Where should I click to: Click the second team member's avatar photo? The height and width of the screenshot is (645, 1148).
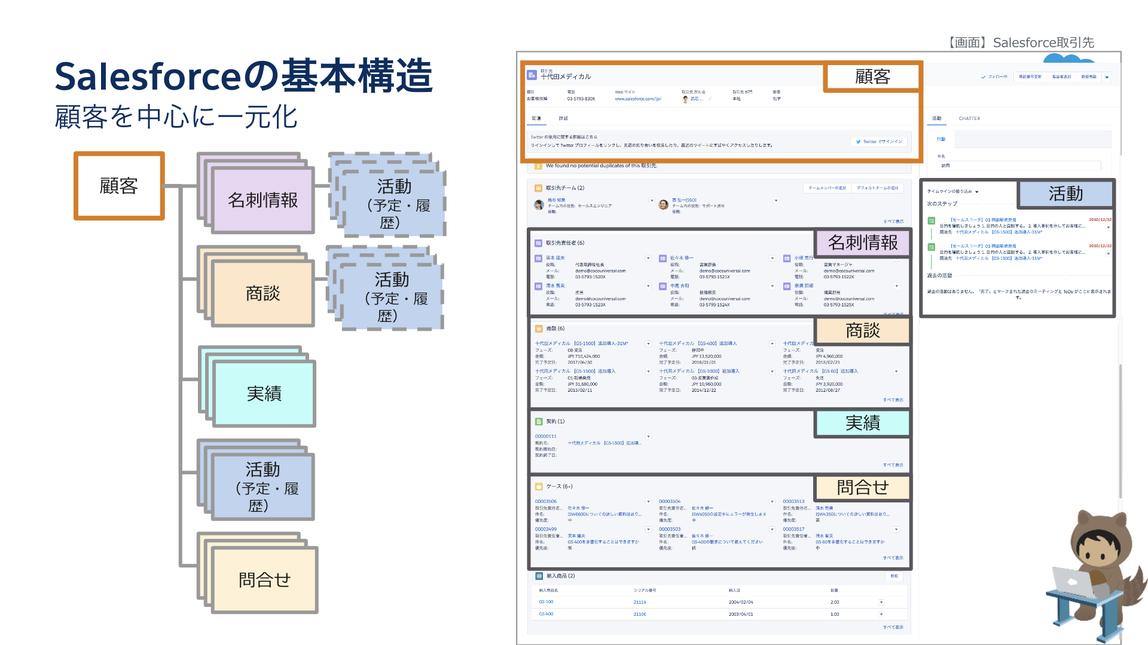[x=663, y=204]
